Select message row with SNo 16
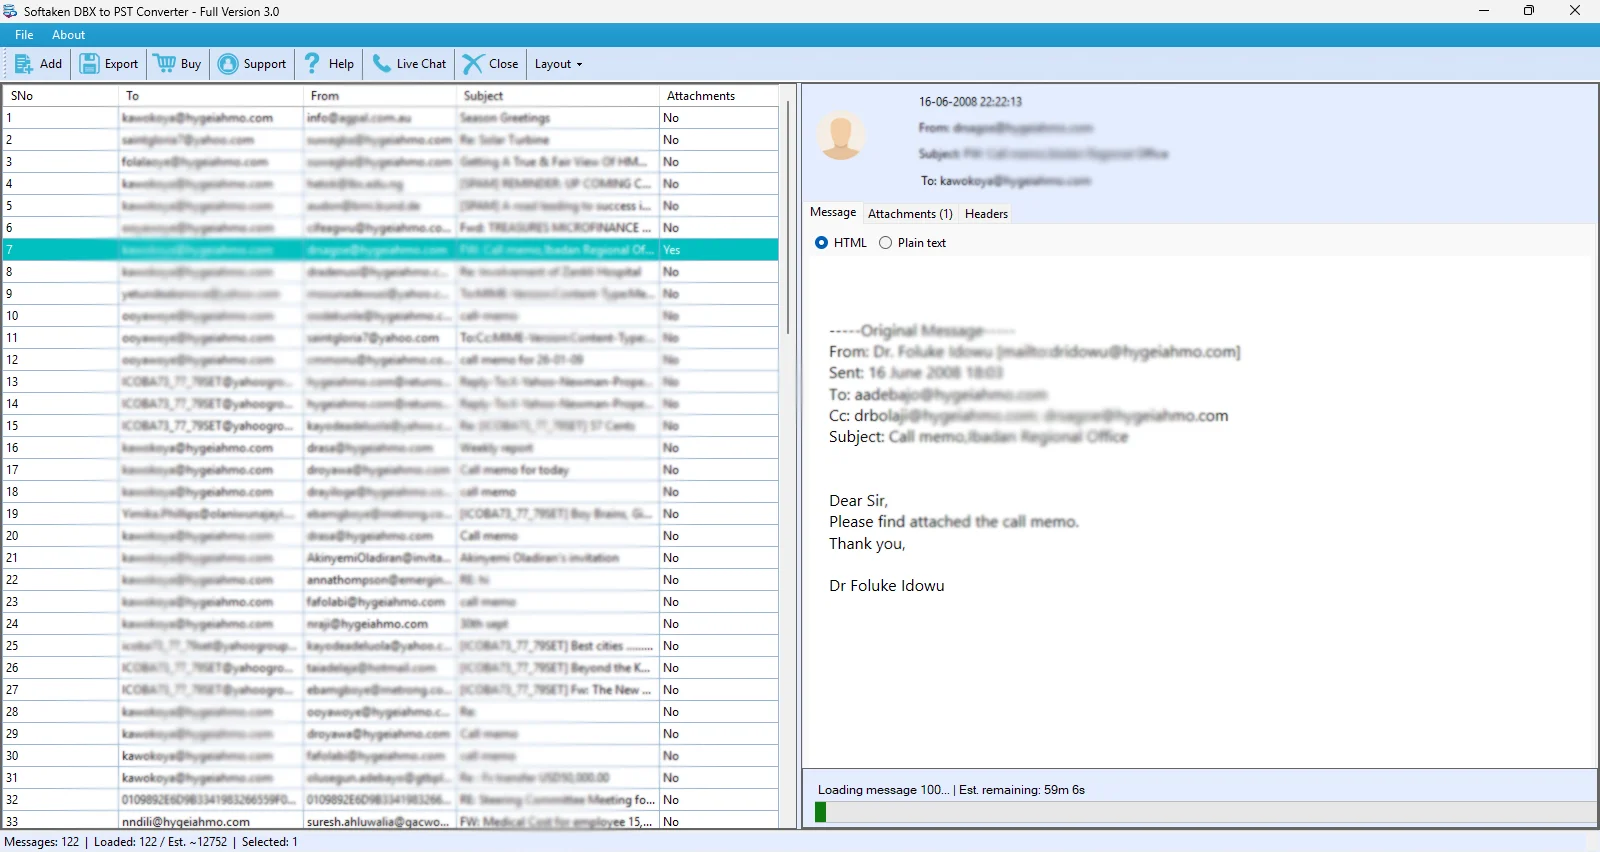1600x852 pixels. (x=391, y=448)
